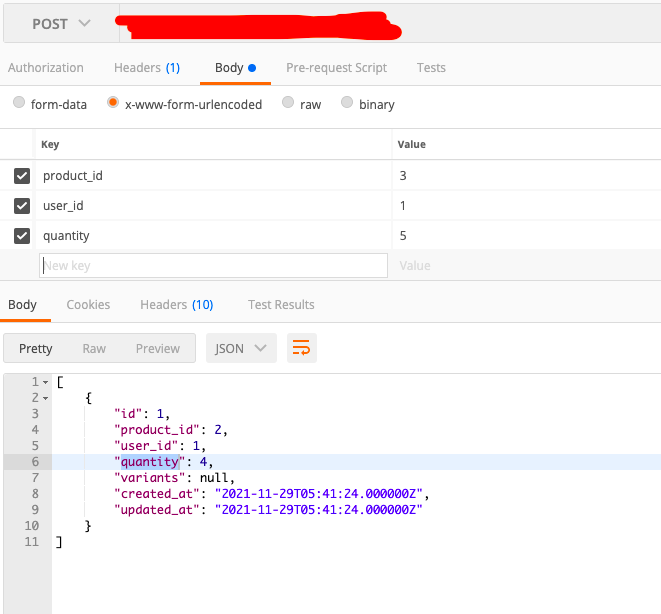Click the created_at timestamp value
The width and height of the screenshot is (661, 614).
[319, 494]
